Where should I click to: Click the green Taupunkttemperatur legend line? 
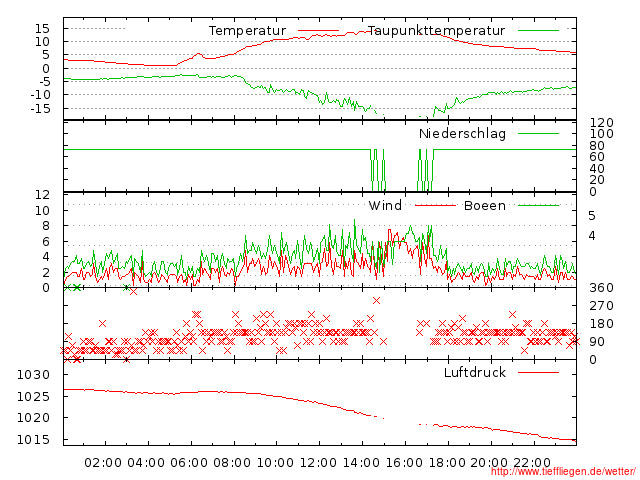point(538,30)
